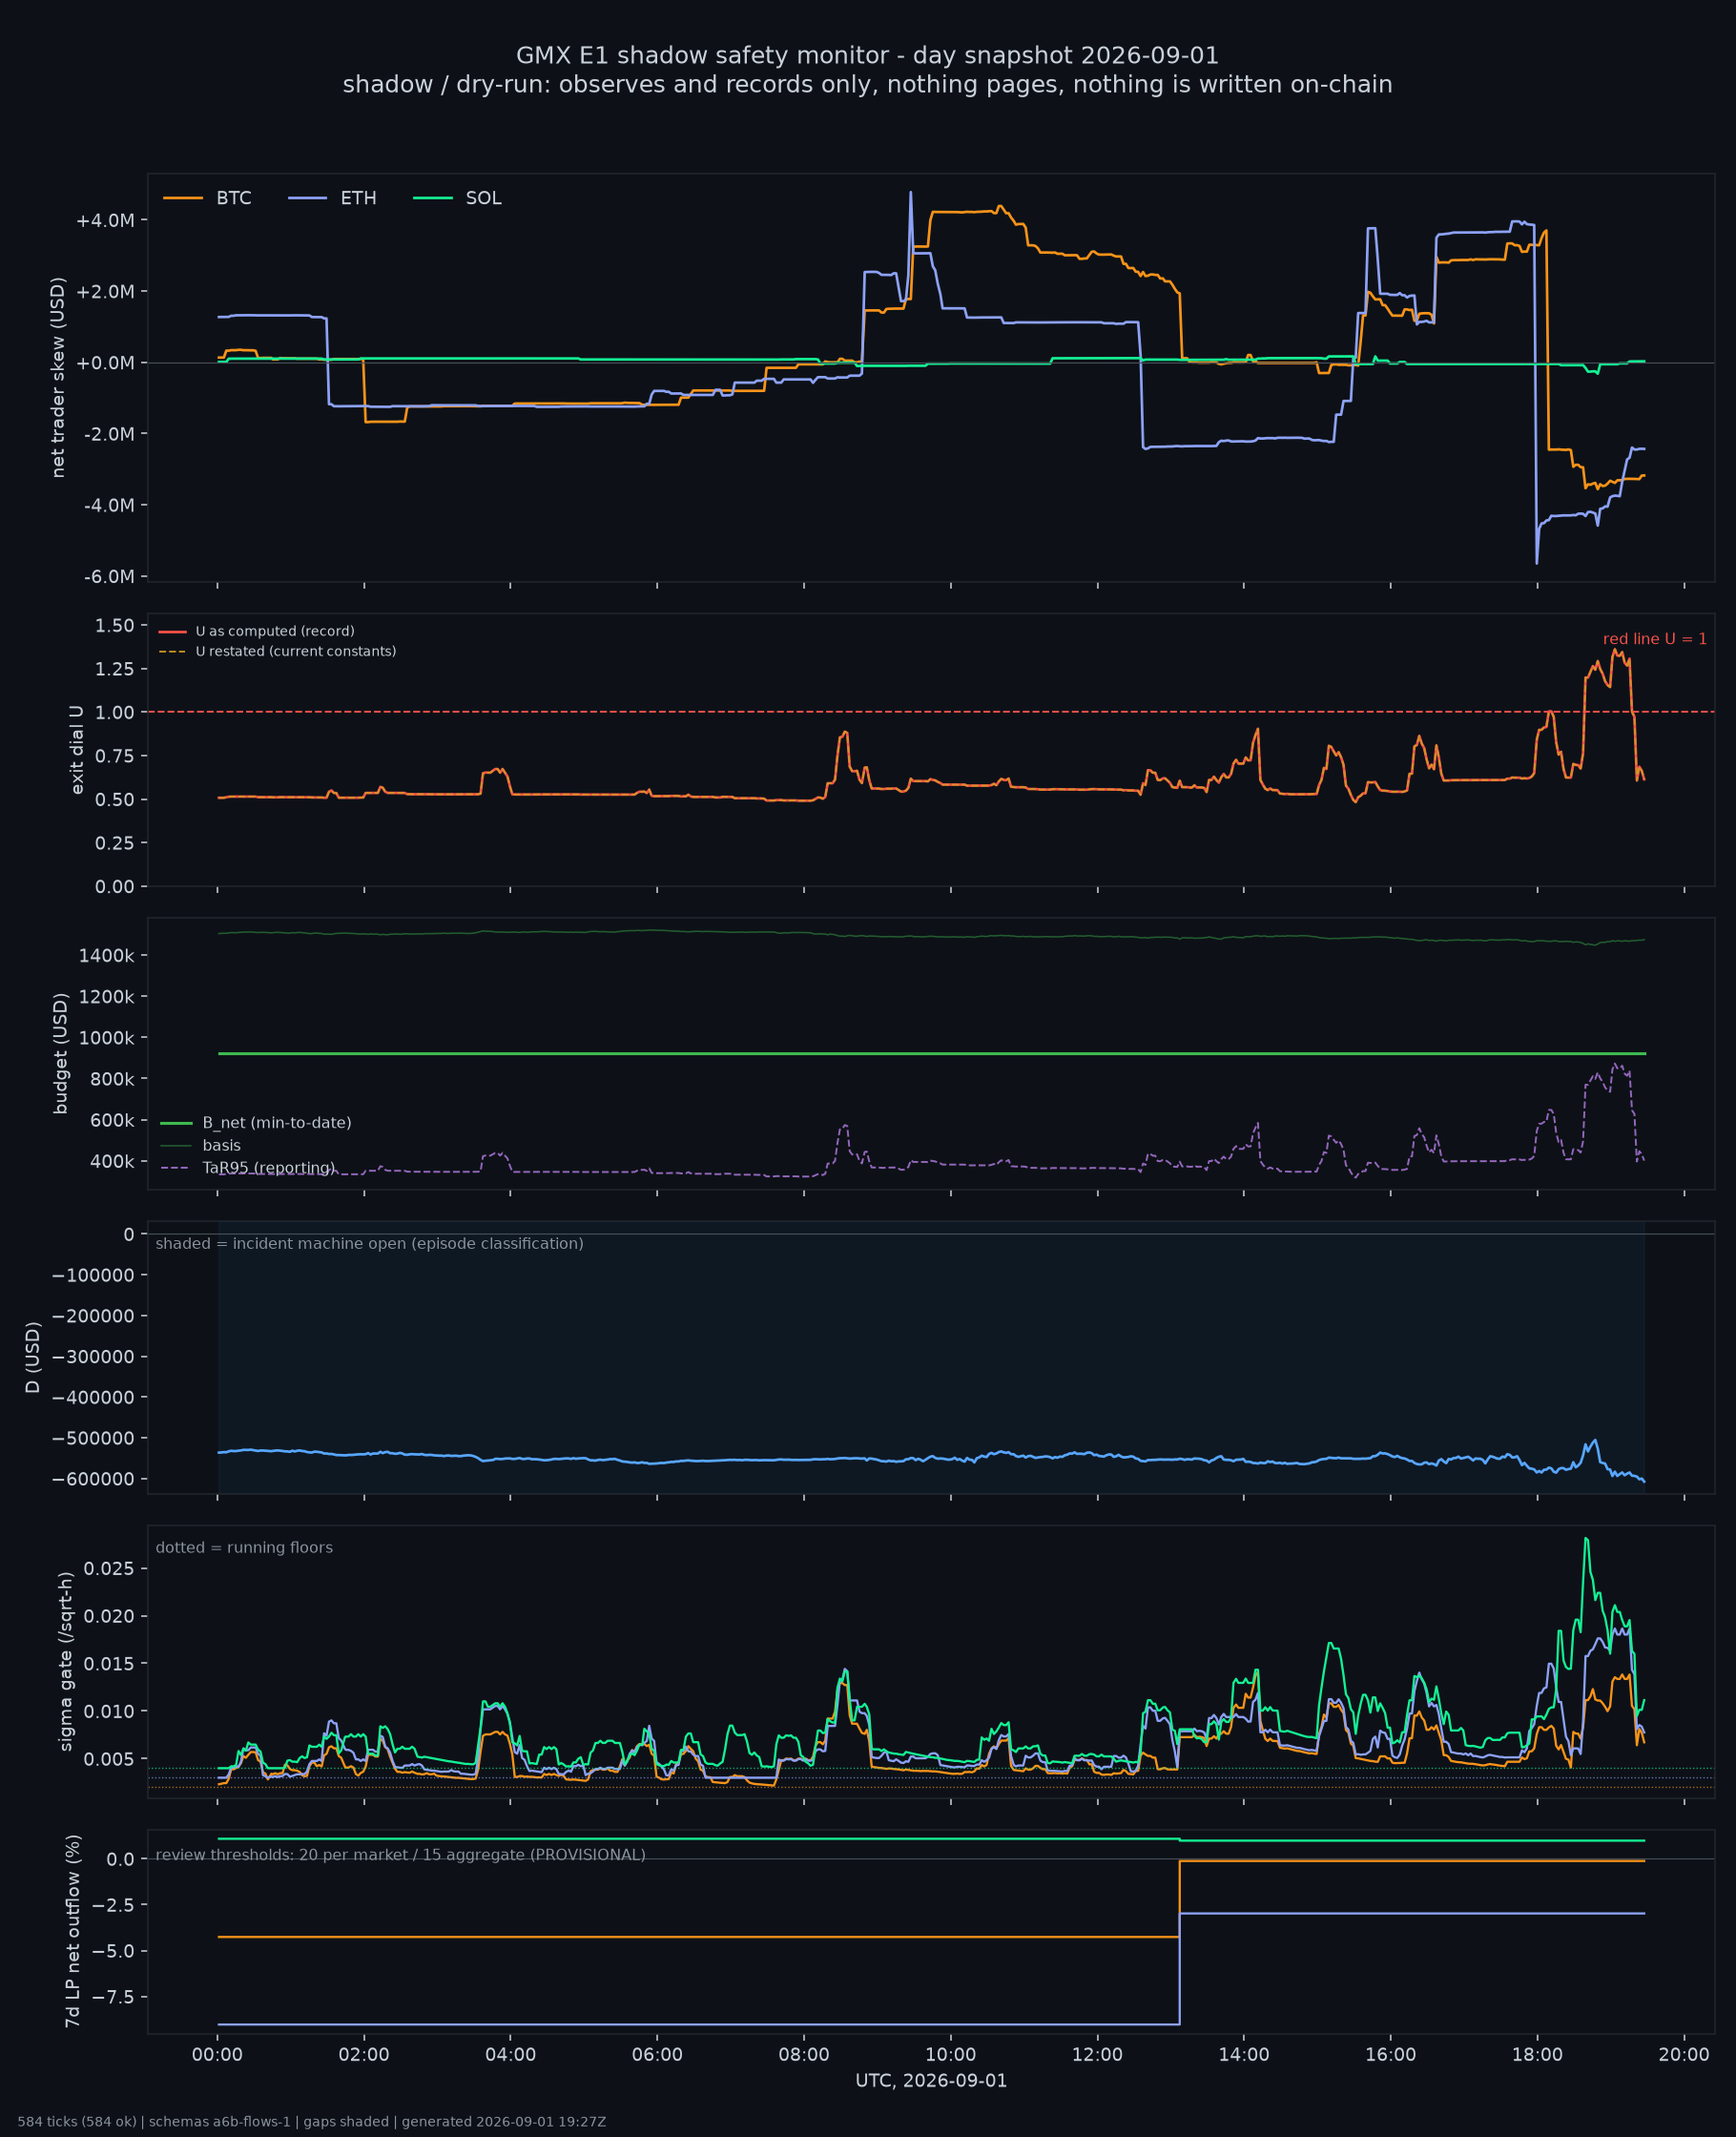Click the 16:00 time tick label
The image size is (1736, 2137).
coord(1390,2055)
